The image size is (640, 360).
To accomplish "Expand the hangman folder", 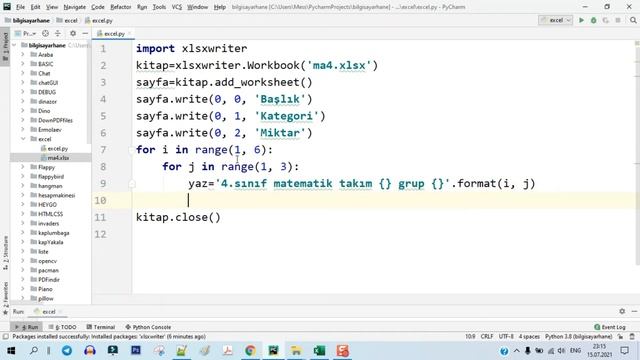I will pos(23,186).
